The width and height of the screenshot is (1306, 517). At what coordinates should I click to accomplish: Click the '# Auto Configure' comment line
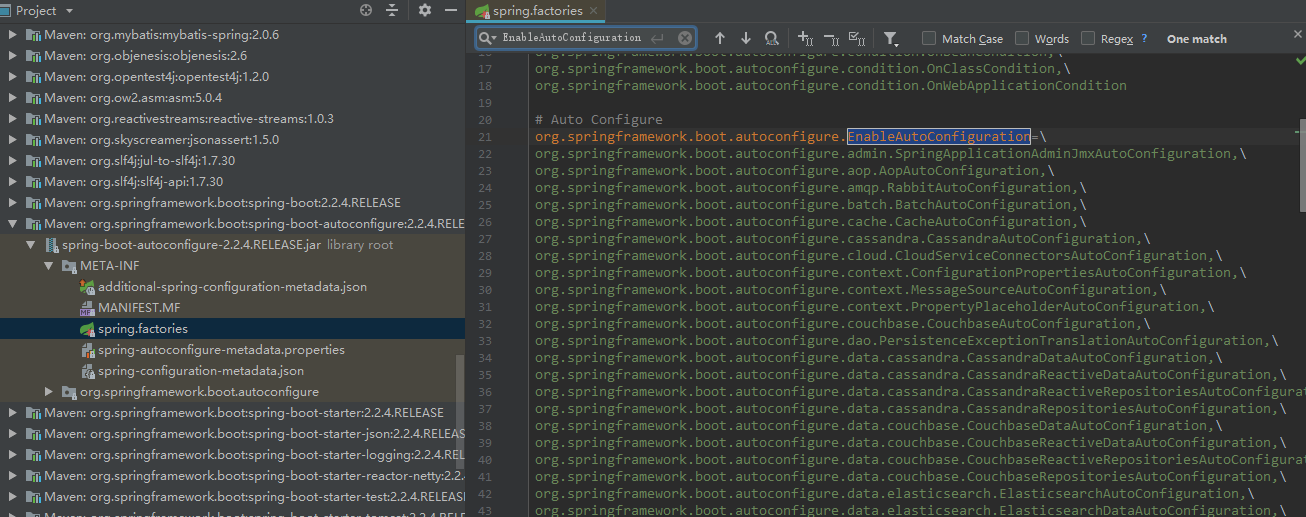point(598,120)
